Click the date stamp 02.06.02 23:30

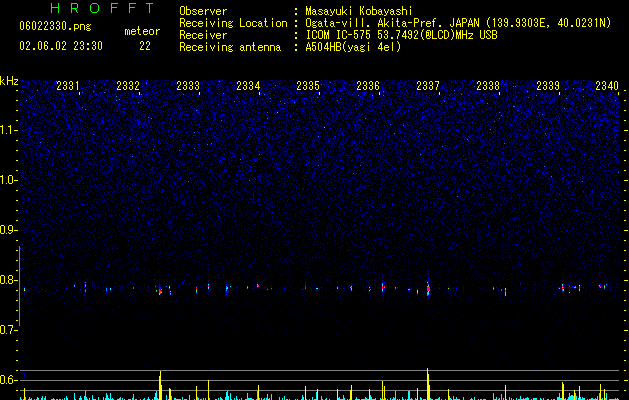tap(61, 46)
